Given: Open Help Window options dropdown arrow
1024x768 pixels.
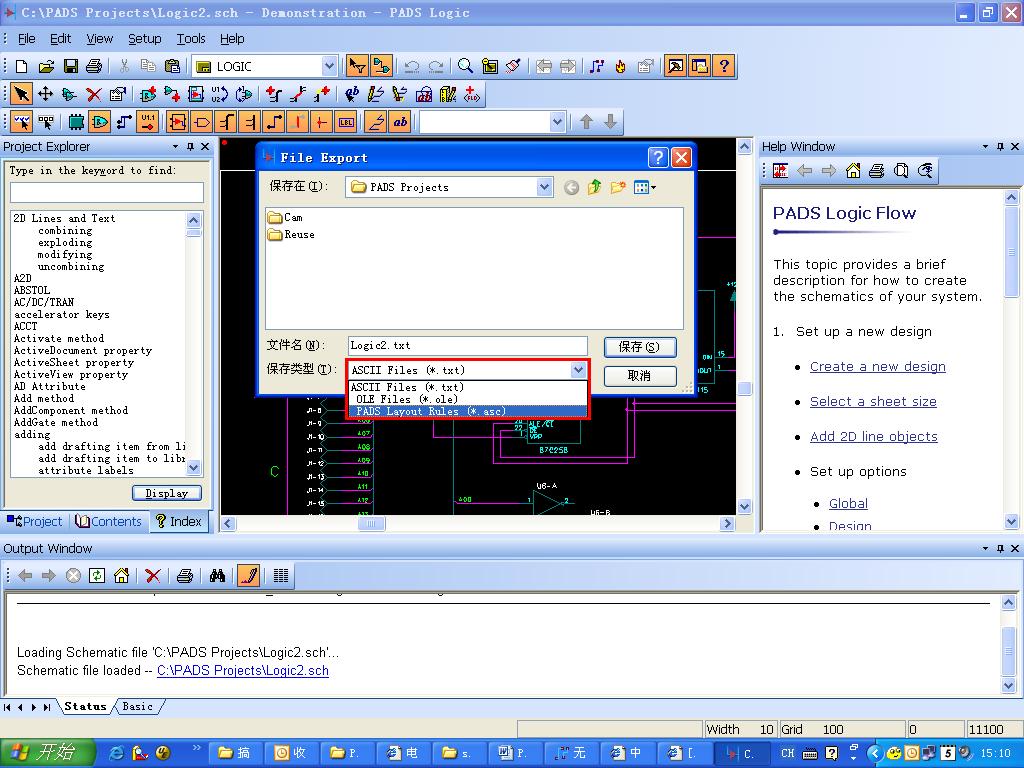Looking at the screenshot, I should click(985, 147).
